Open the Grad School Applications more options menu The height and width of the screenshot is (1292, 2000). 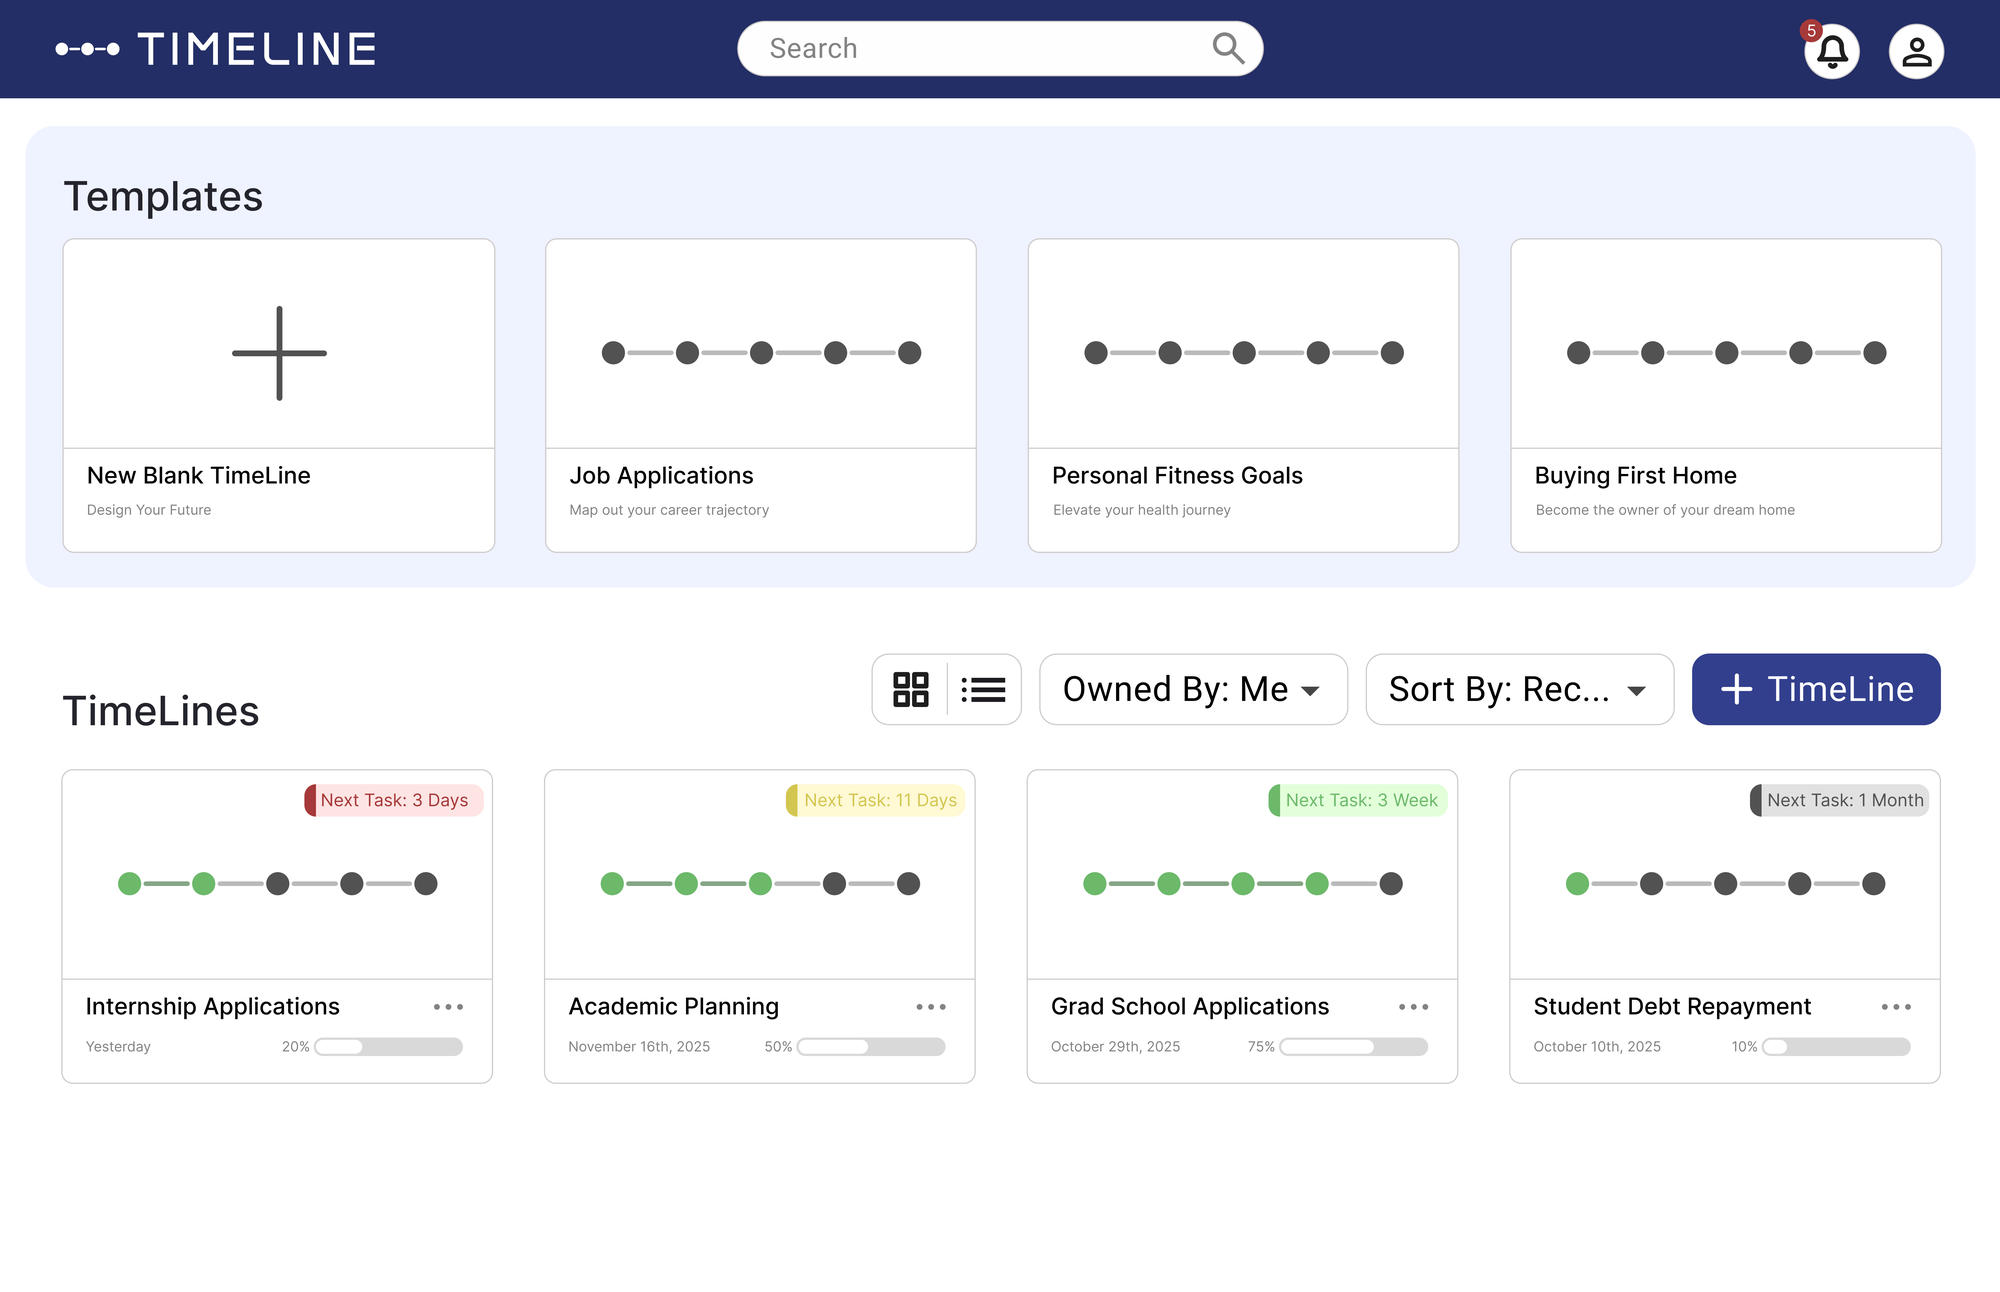[x=1413, y=1007]
